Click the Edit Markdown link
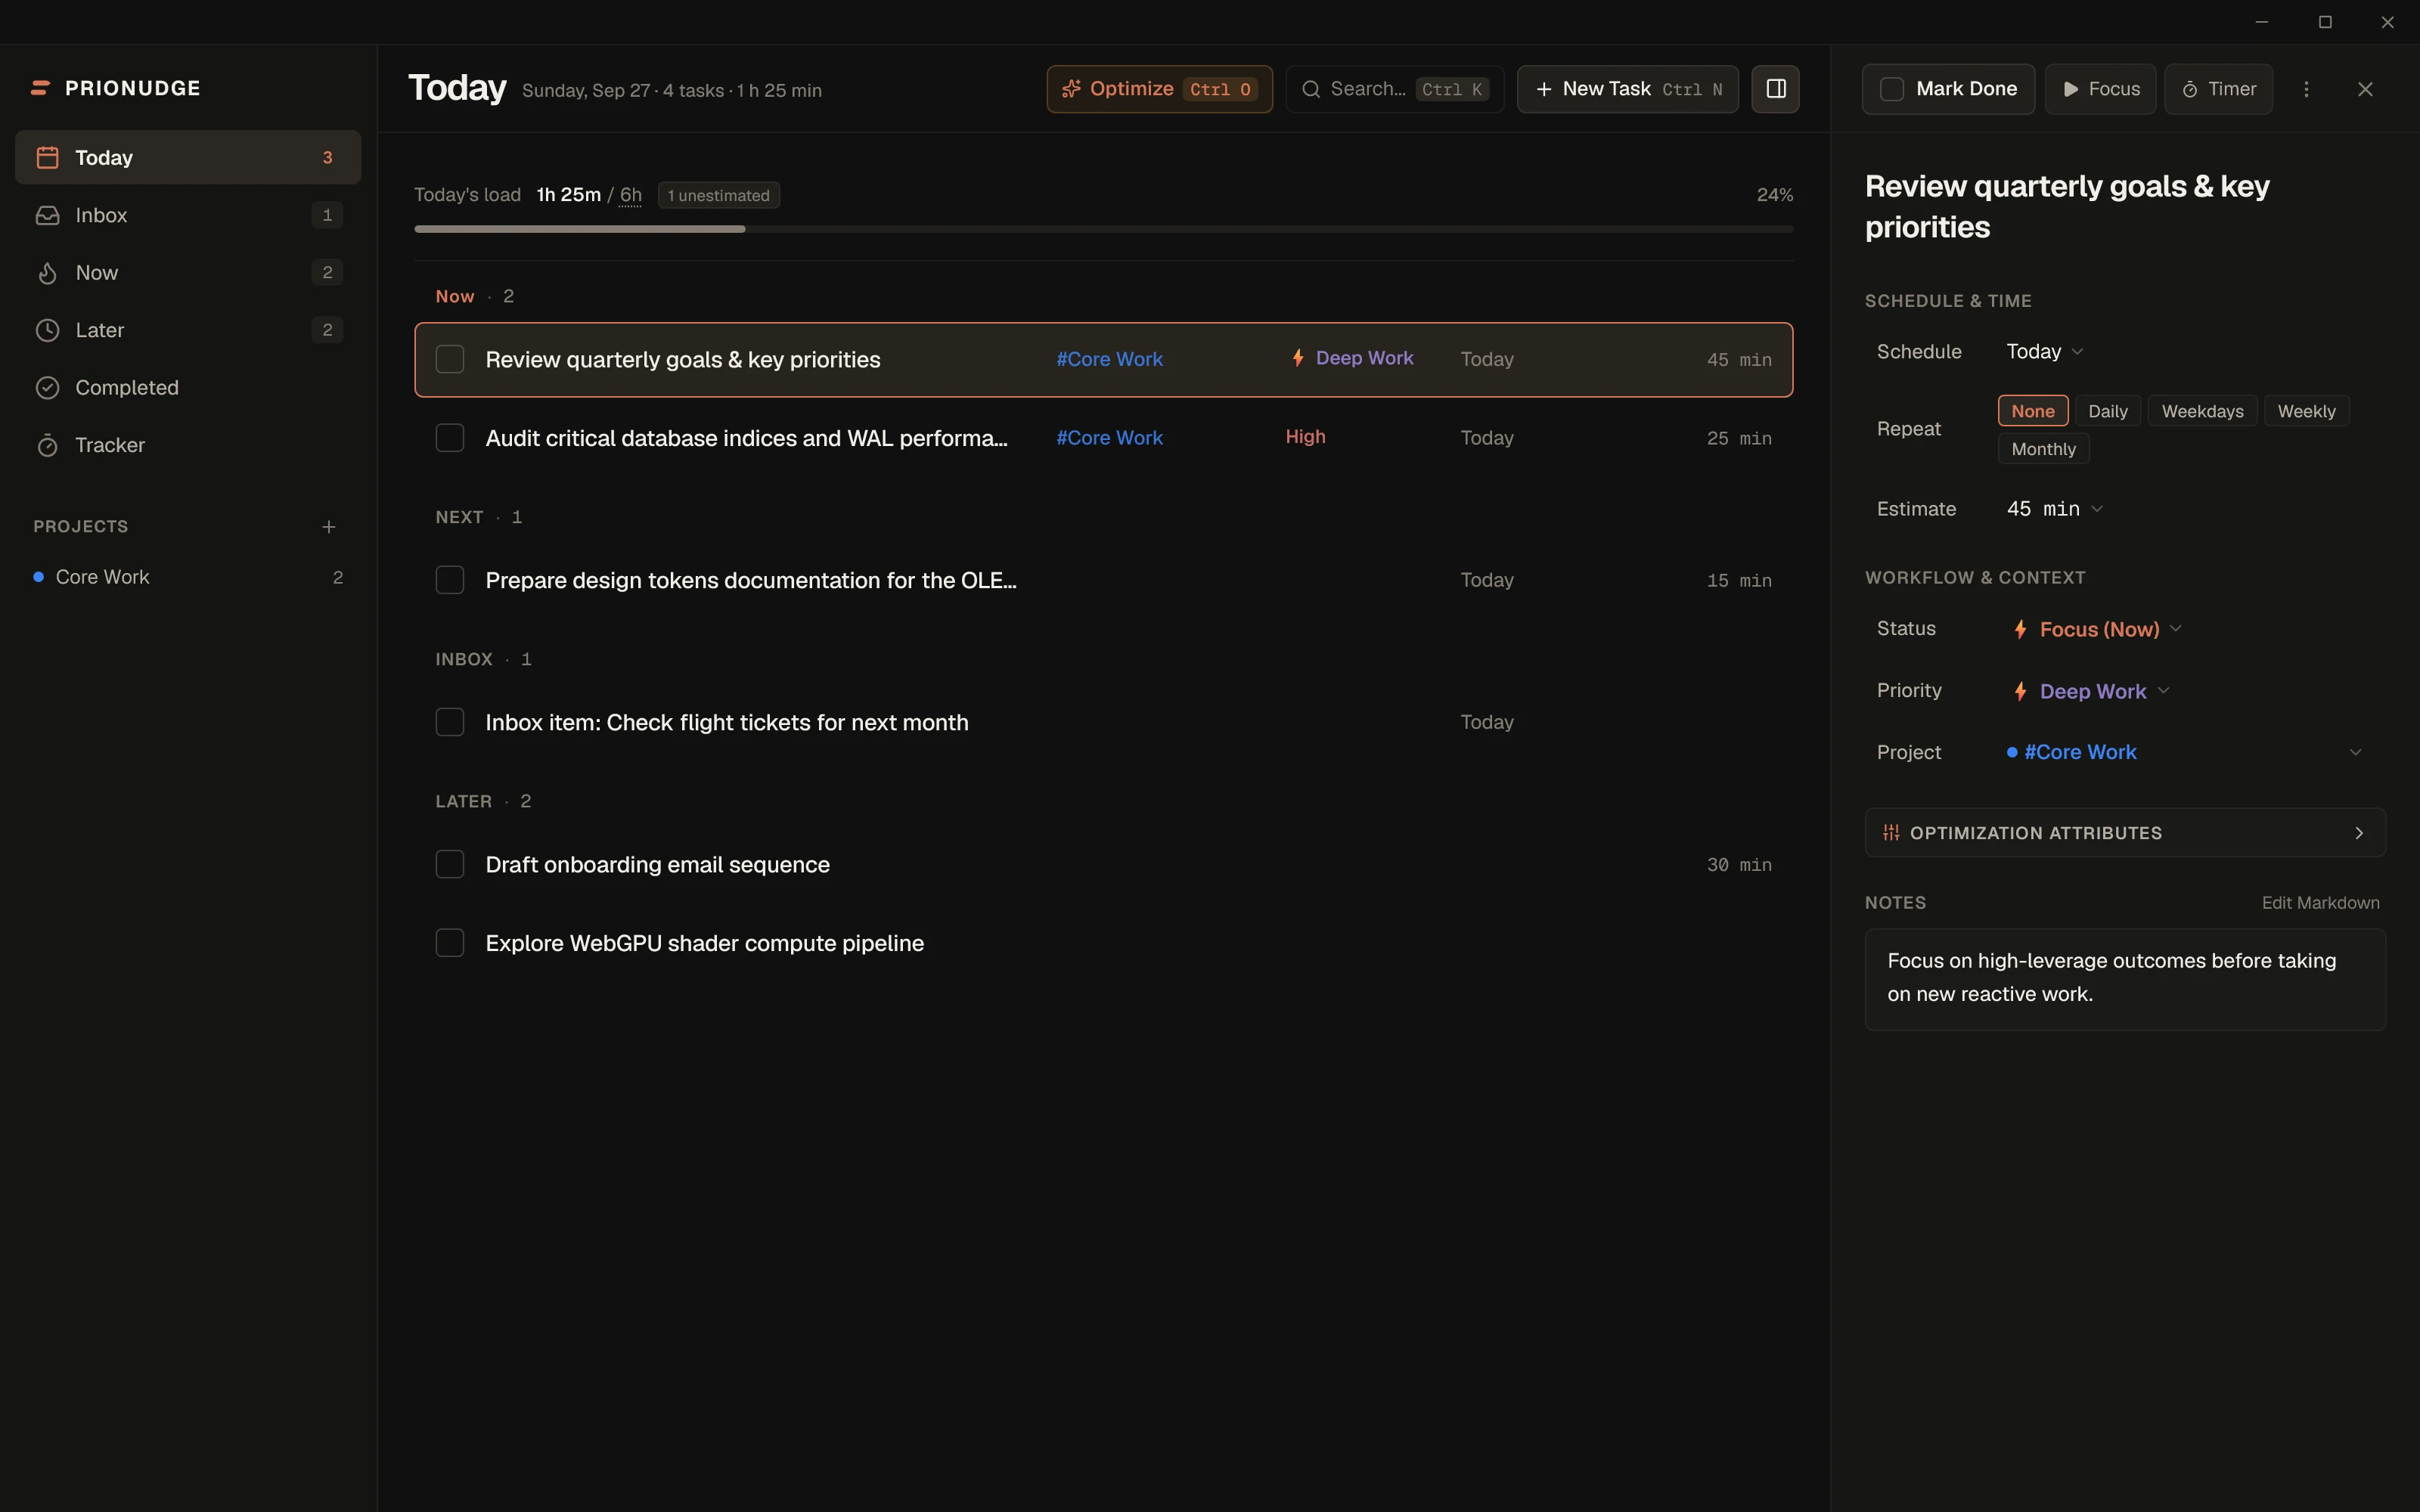 (x=2320, y=903)
